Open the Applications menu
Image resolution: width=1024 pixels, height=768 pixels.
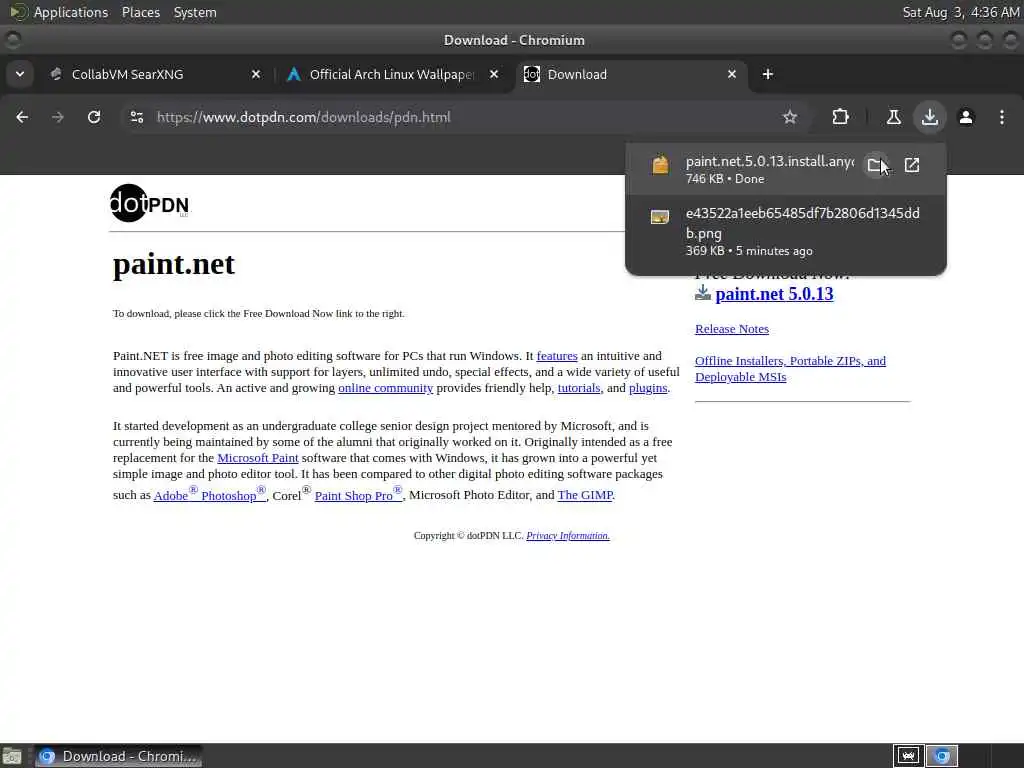(71, 12)
